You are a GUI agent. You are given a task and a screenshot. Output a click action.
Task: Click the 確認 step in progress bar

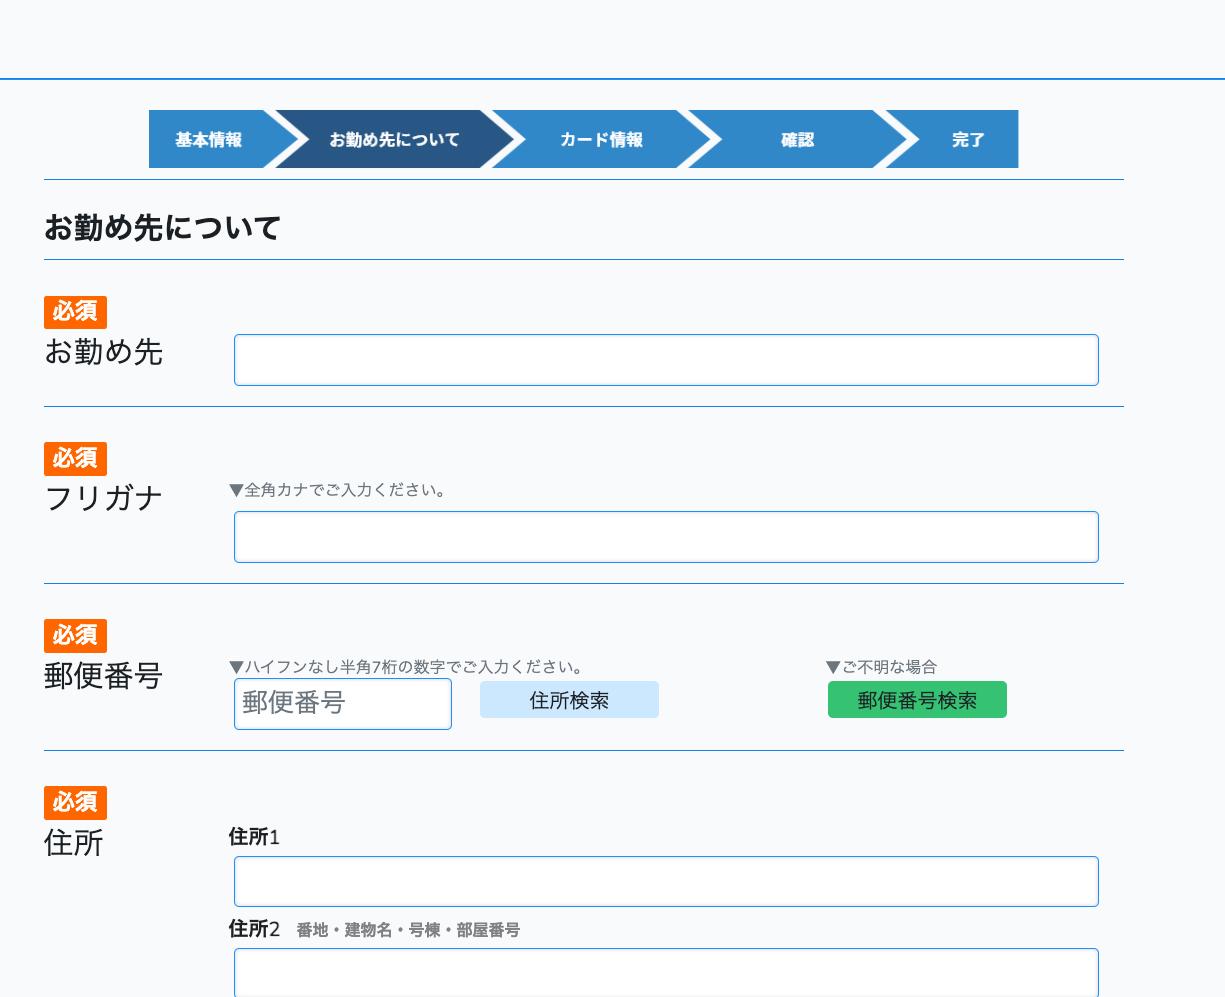pos(797,140)
